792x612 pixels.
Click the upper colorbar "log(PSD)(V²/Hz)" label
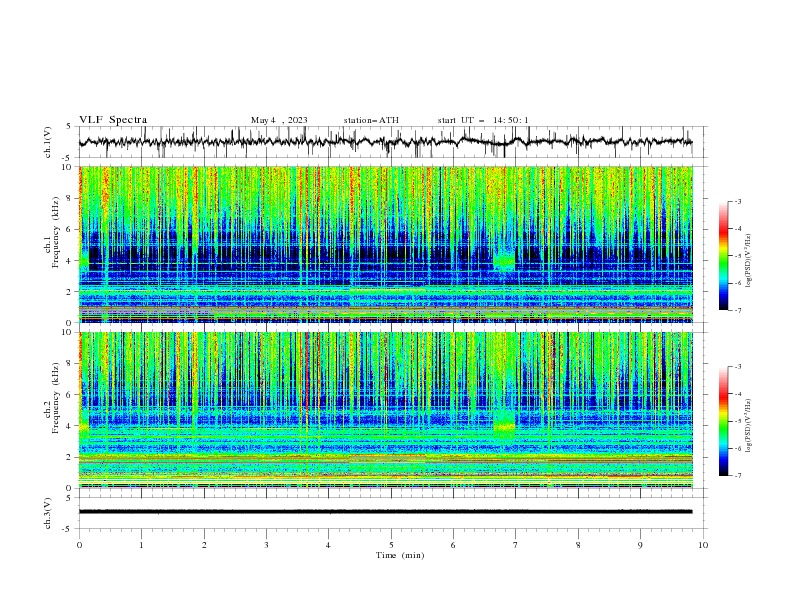(x=750, y=261)
